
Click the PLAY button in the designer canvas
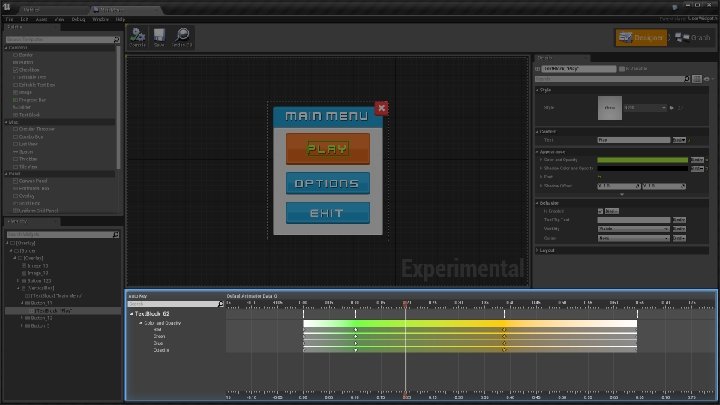click(327, 149)
